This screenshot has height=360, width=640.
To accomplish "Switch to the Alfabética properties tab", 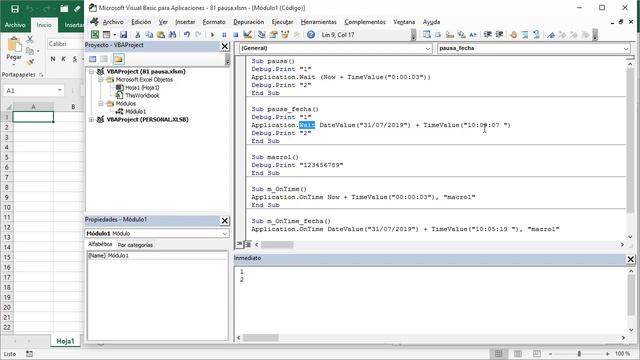I will pyautogui.click(x=100, y=244).
